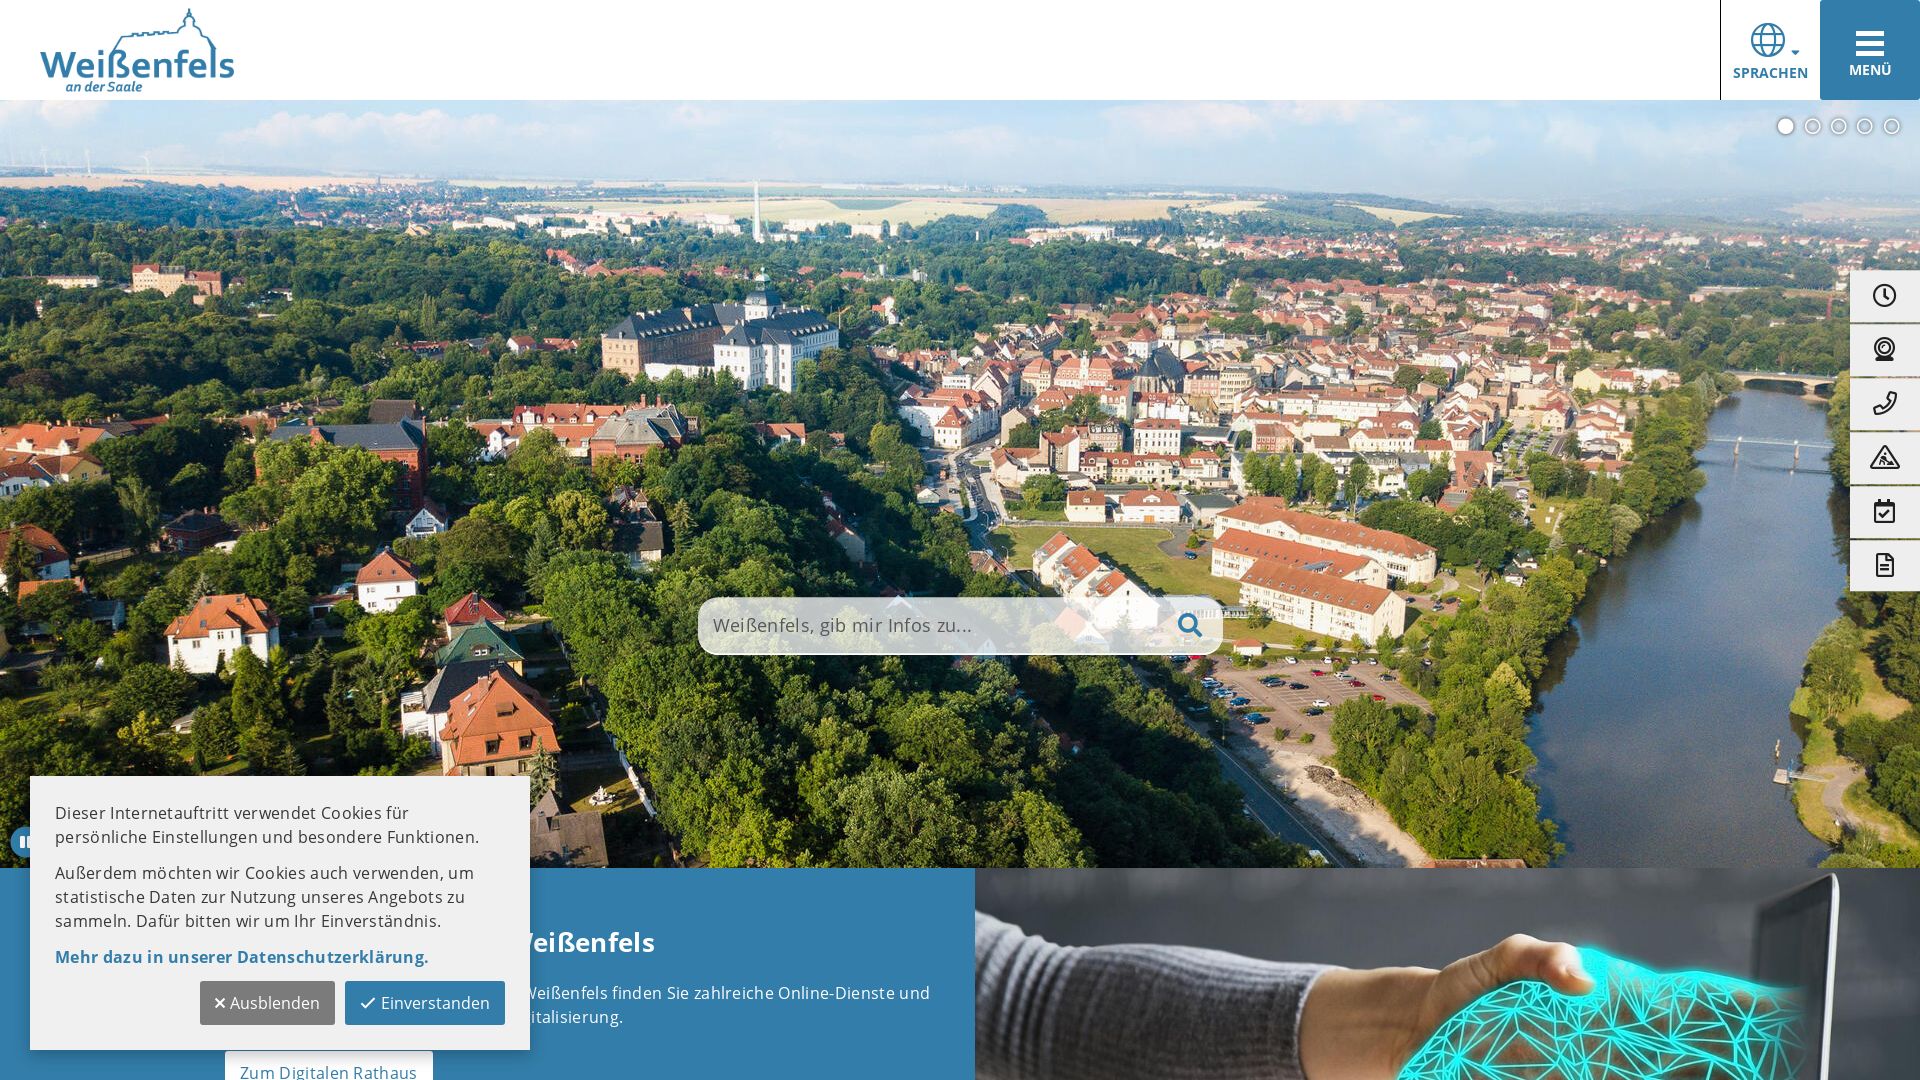Open the document forms sidebar icon
The height and width of the screenshot is (1080, 1920).
click(x=1884, y=566)
